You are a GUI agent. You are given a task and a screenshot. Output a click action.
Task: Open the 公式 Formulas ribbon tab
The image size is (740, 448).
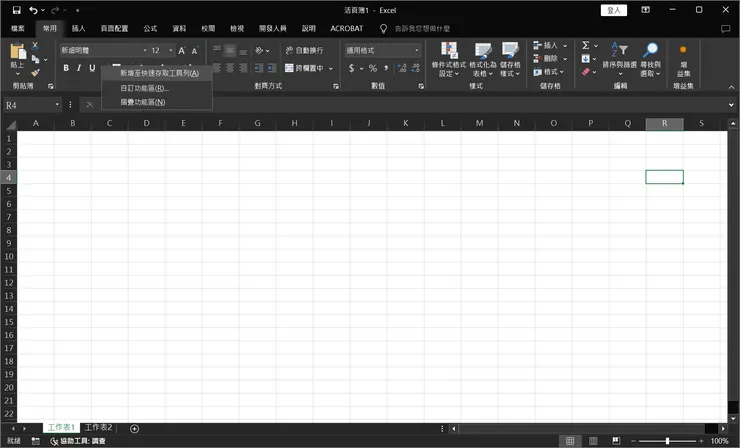(x=151, y=29)
